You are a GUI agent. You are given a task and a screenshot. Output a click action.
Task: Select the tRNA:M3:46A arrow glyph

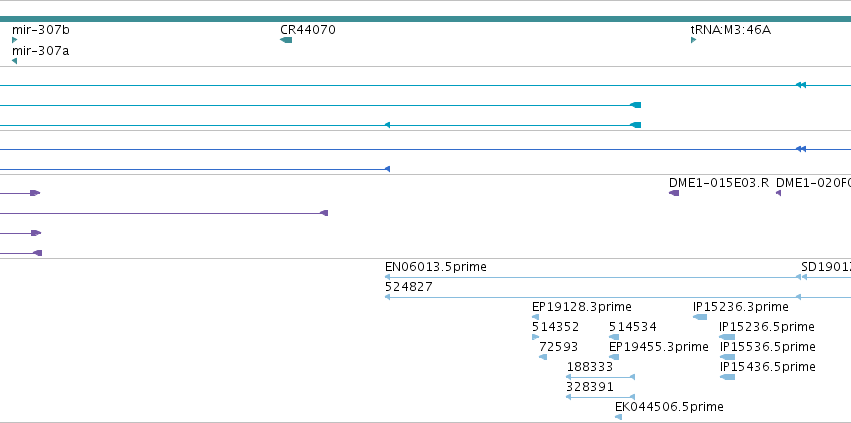[x=694, y=40]
